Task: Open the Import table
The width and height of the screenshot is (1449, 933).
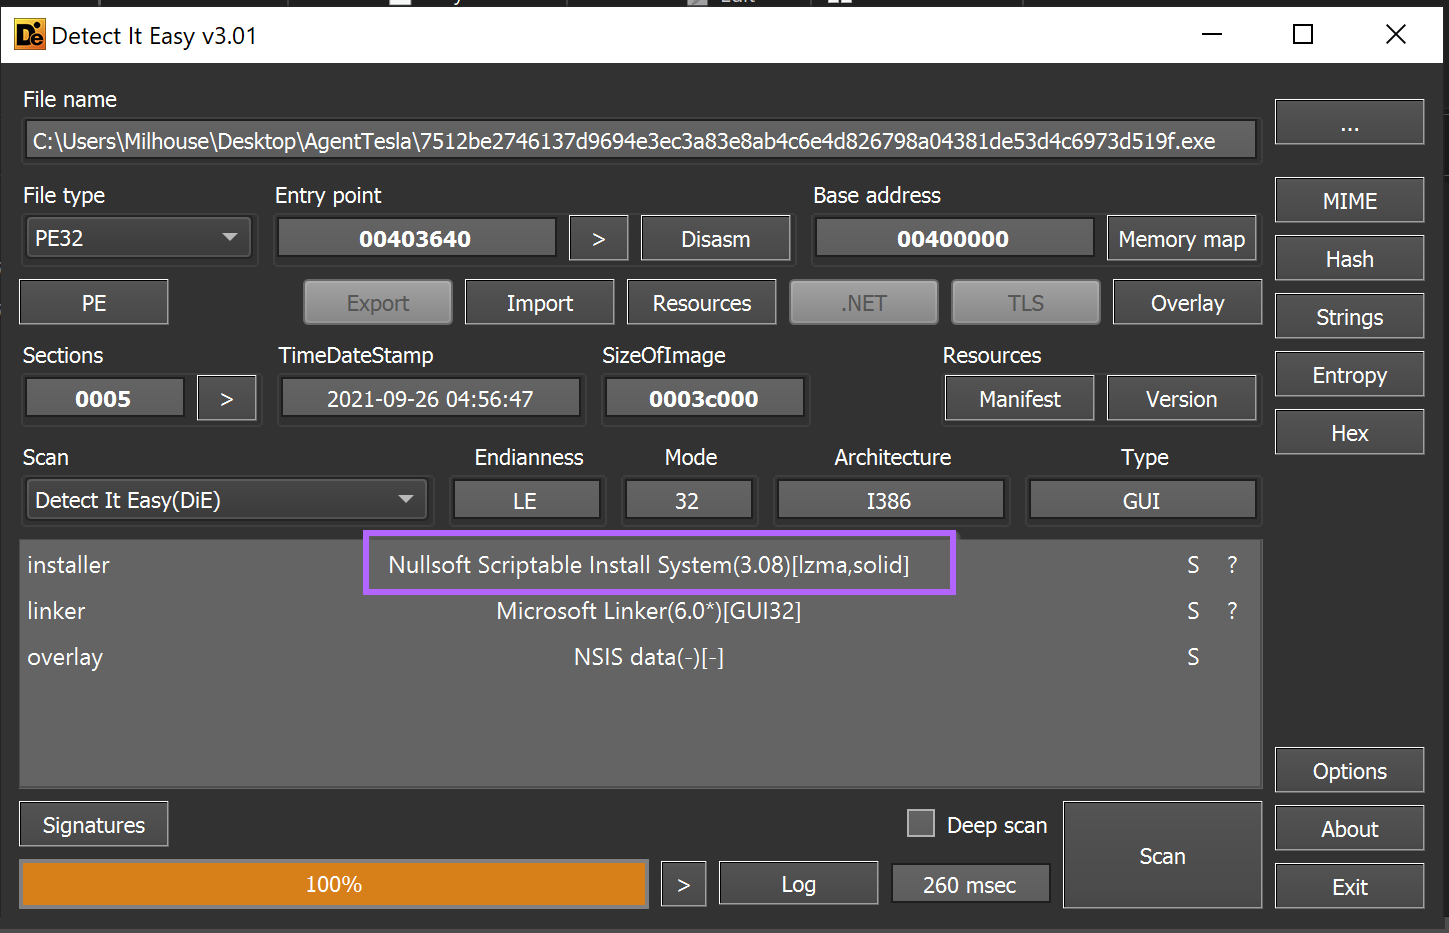Action: coord(539,302)
